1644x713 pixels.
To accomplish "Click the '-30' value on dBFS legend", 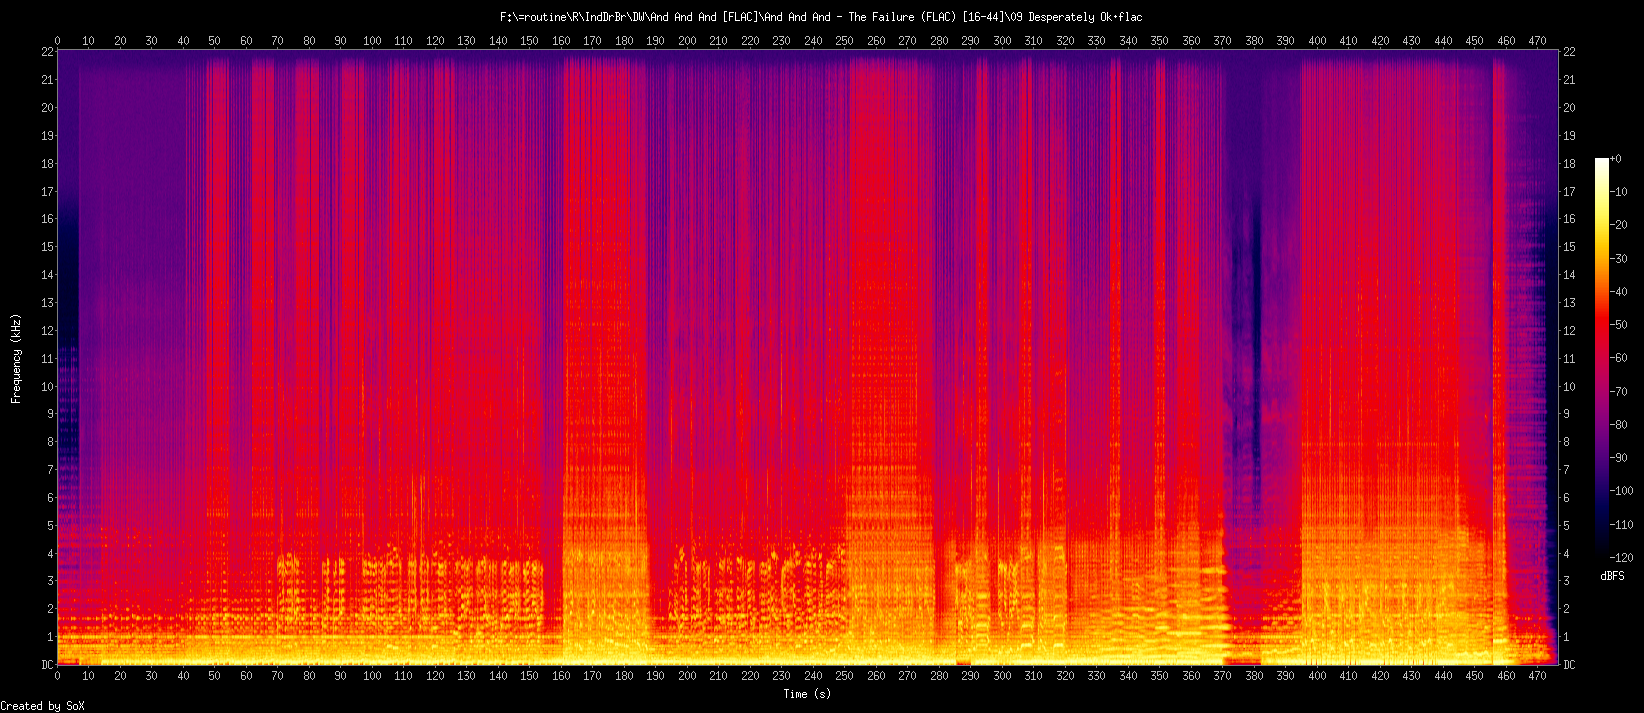I will [x=1618, y=258].
